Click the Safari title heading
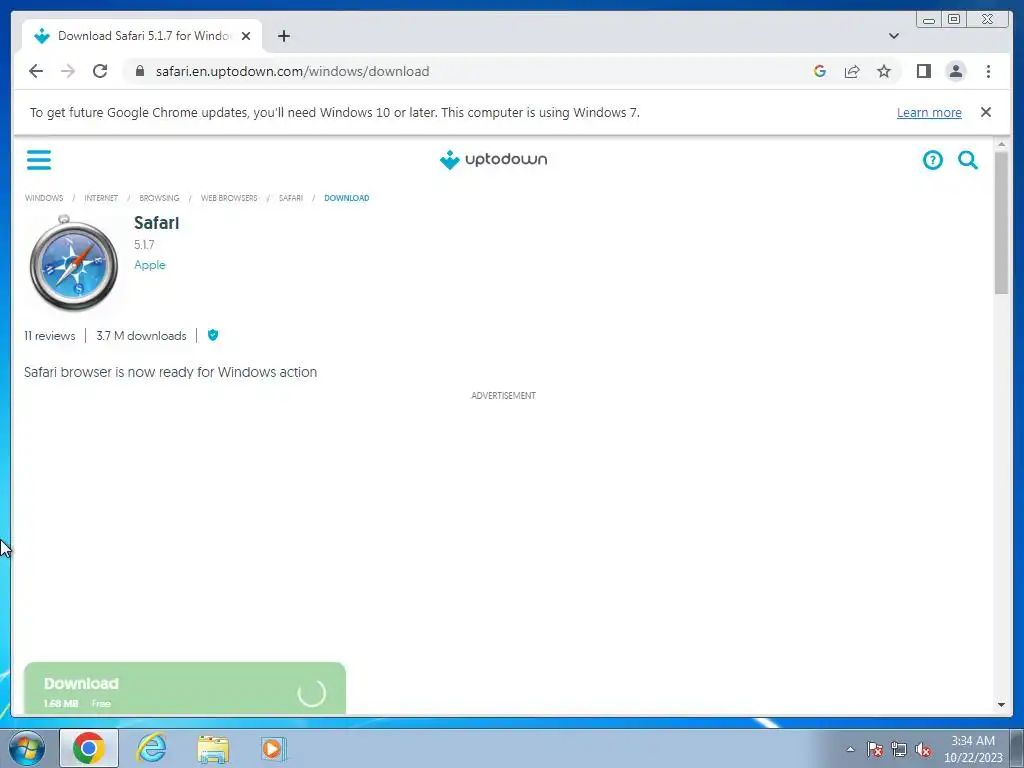The image size is (1024, 768). [156, 223]
